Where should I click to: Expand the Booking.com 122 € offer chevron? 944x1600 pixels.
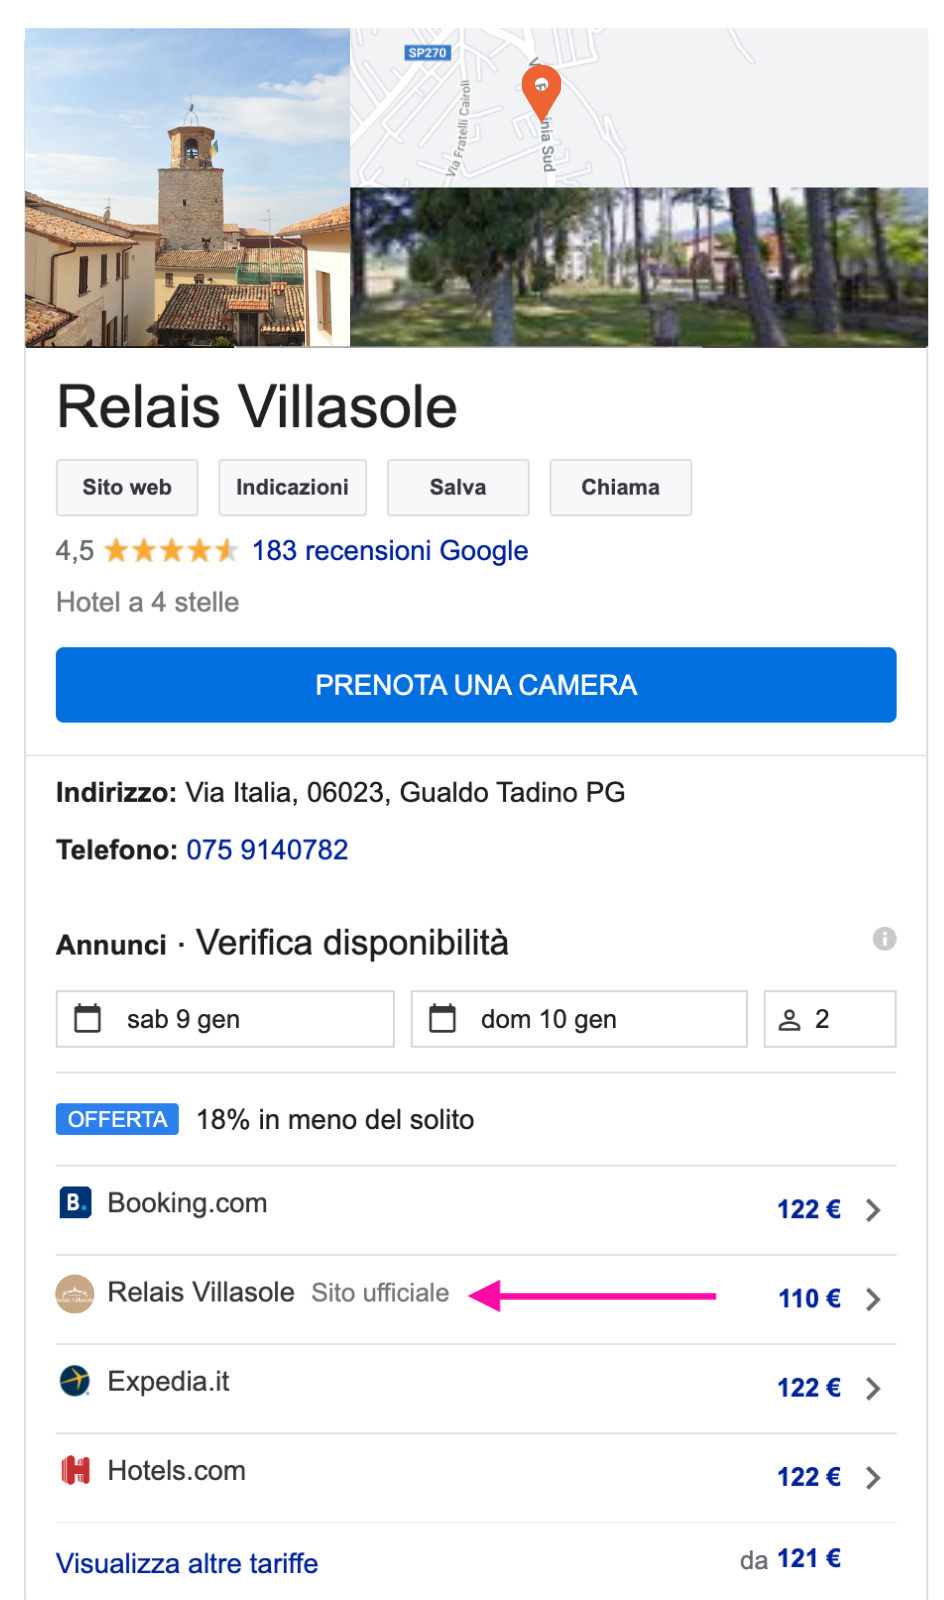pyautogui.click(x=873, y=1210)
